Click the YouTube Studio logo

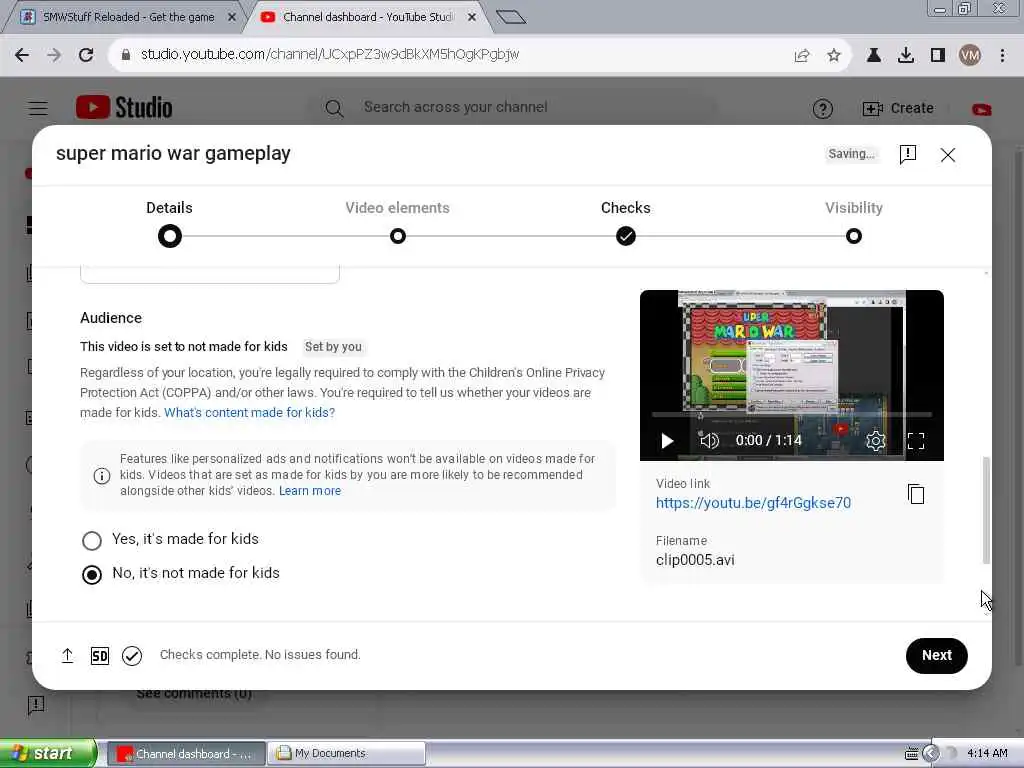pyautogui.click(x=124, y=108)
